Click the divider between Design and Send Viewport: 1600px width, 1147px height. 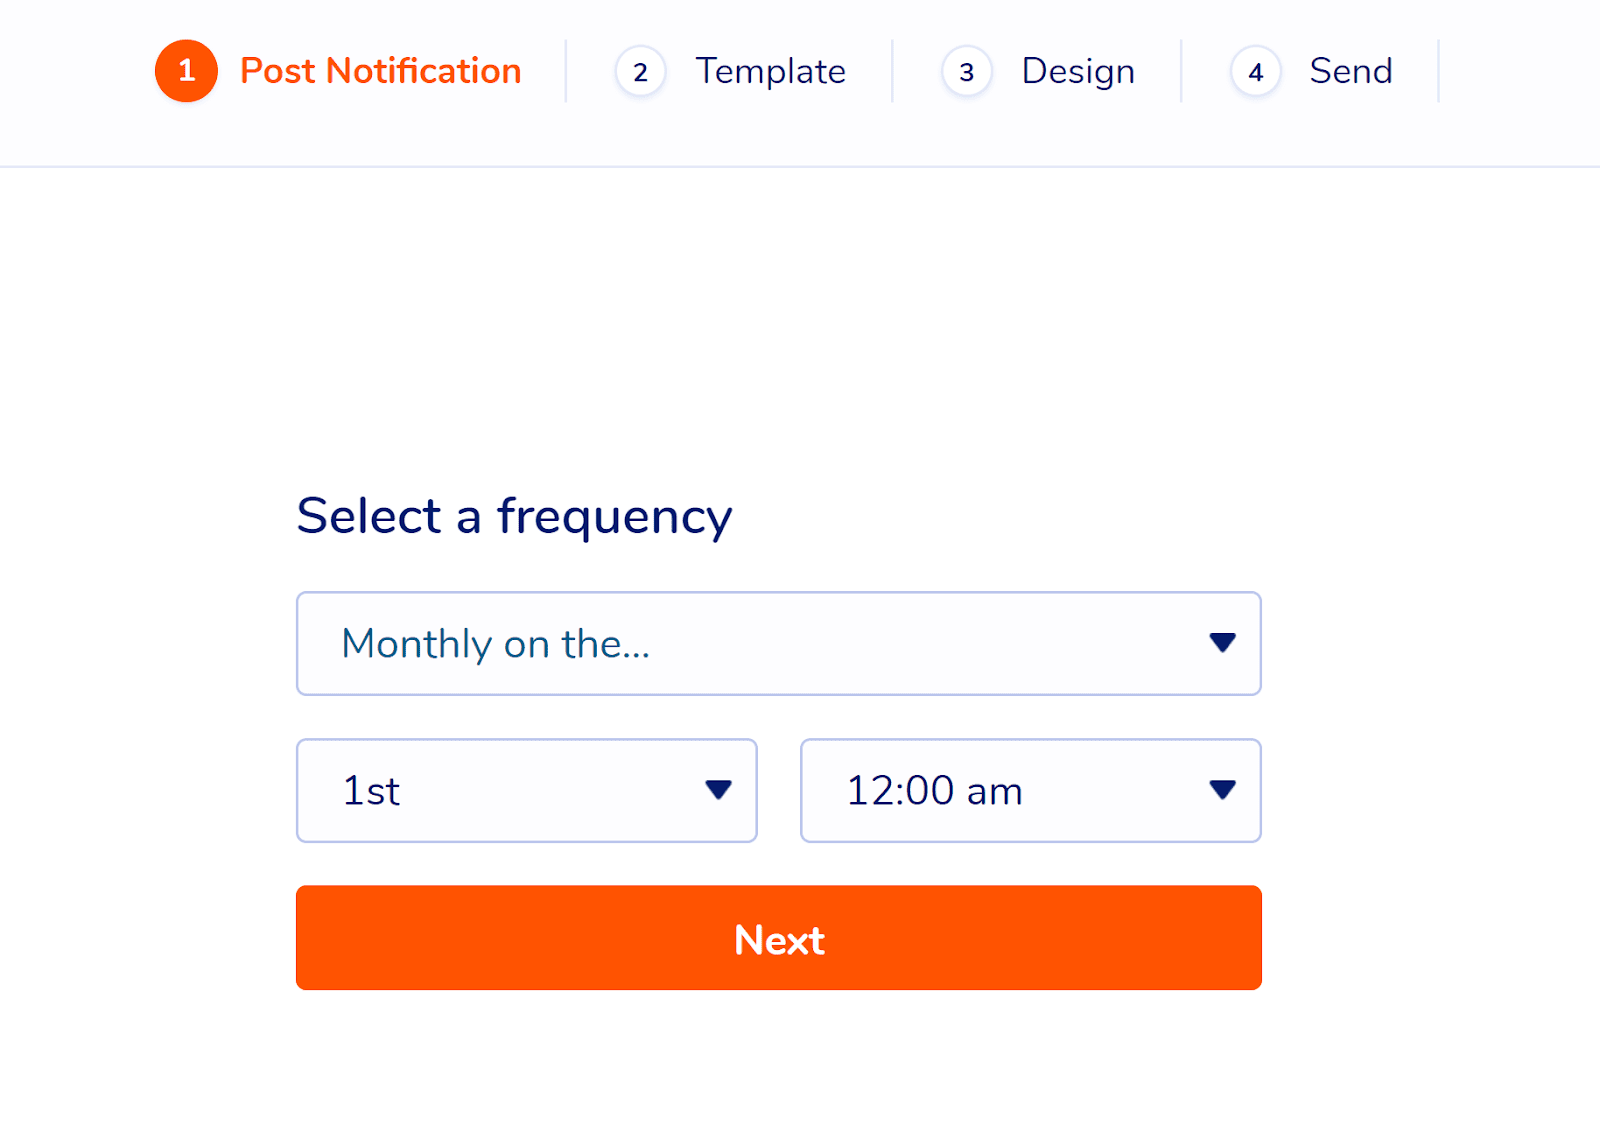[1181, 71]
